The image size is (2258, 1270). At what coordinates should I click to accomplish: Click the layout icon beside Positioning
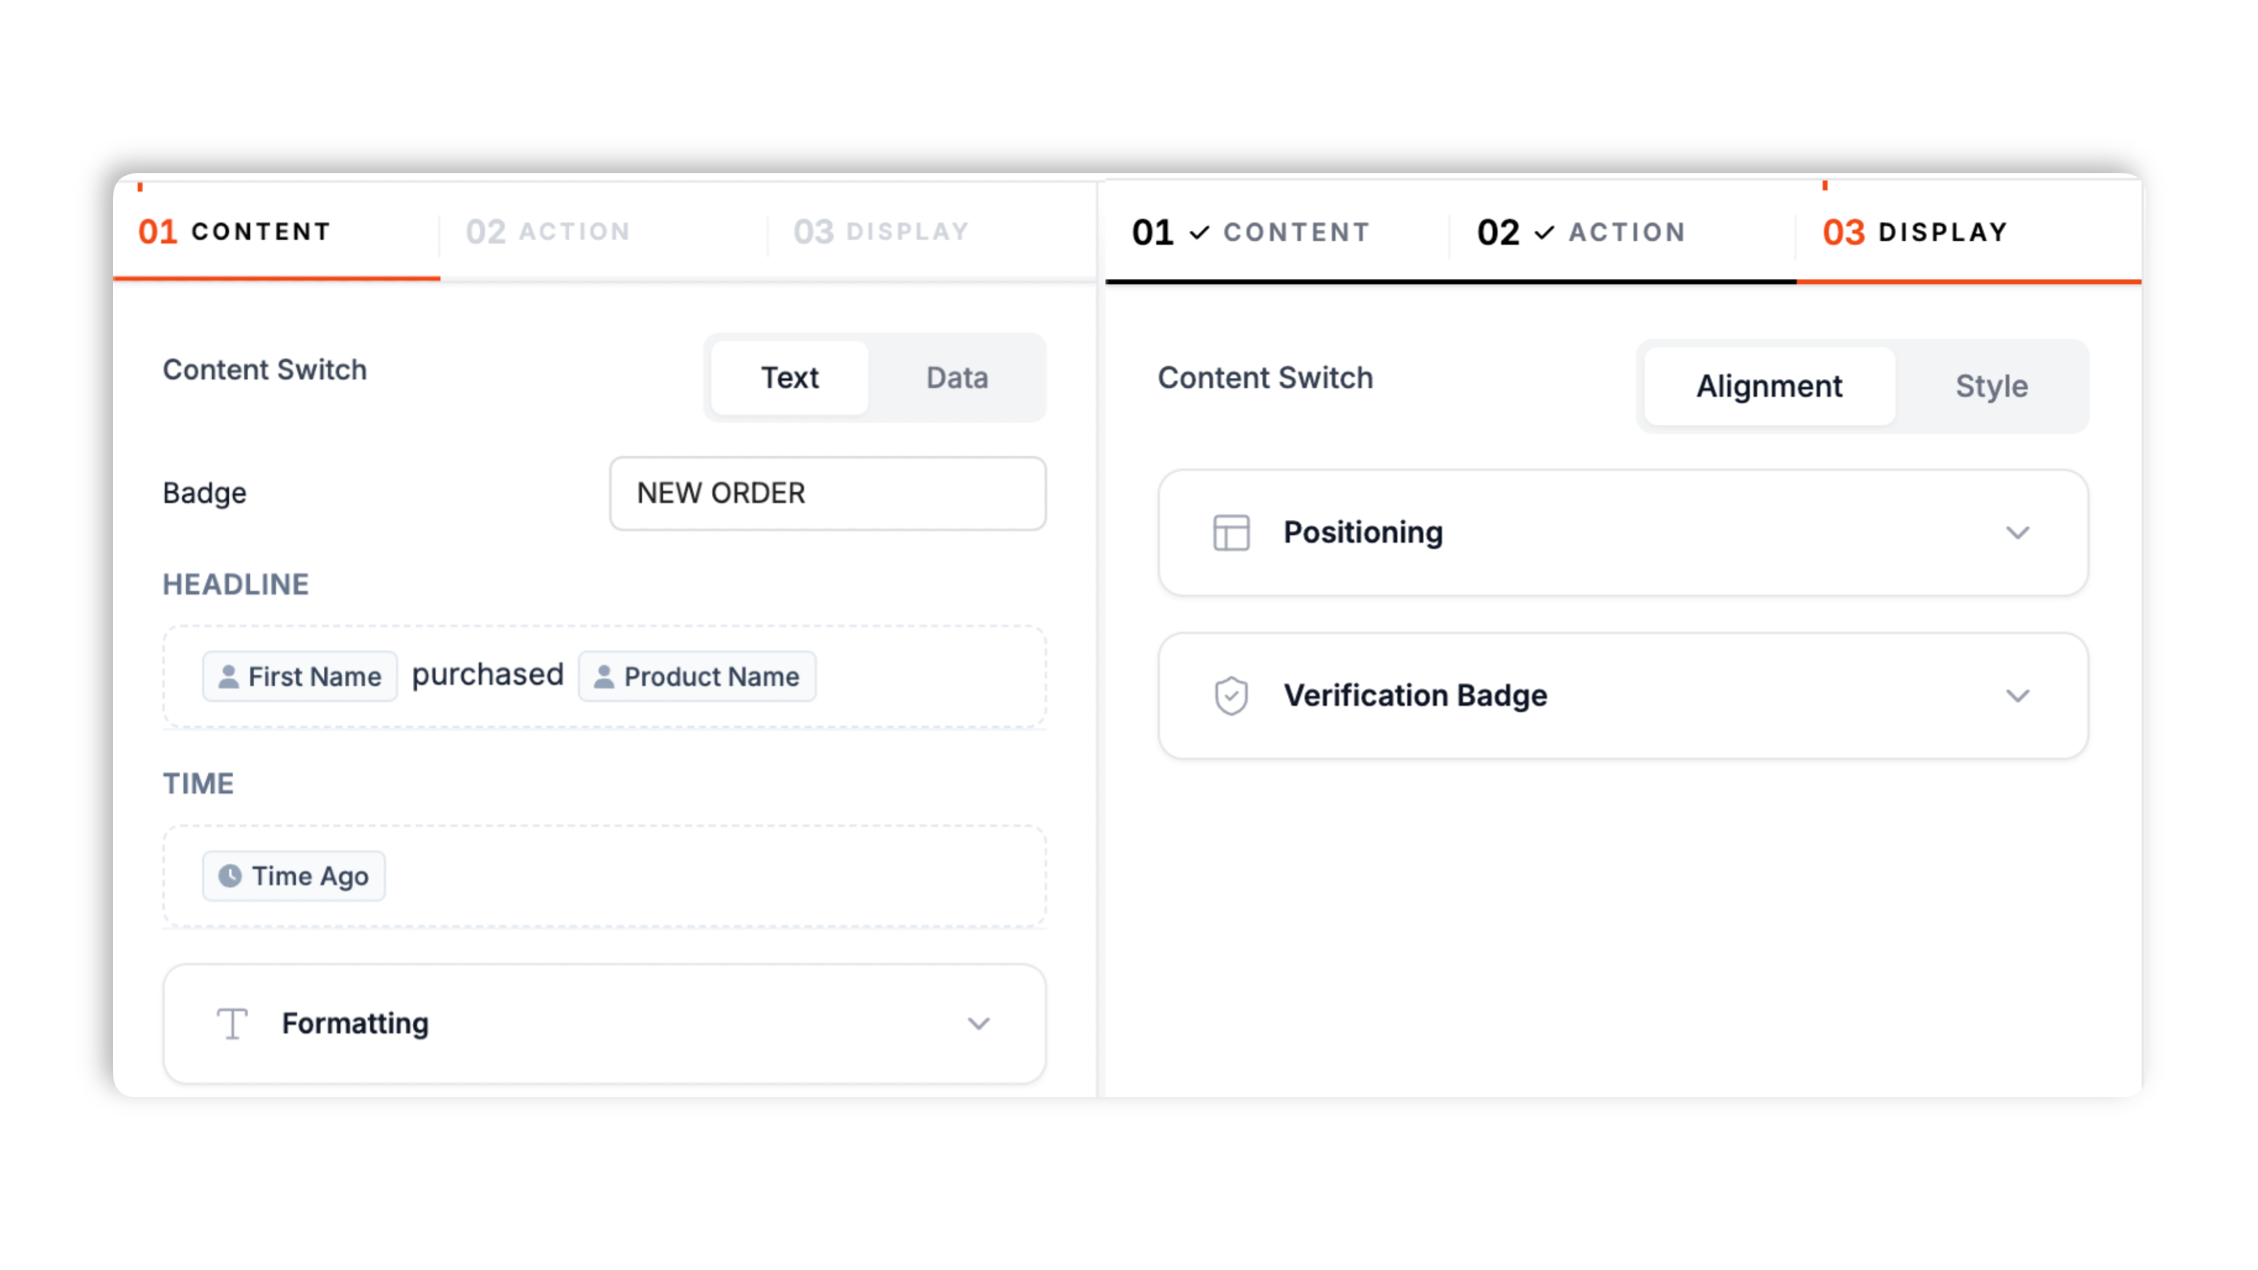(1231, 533)
